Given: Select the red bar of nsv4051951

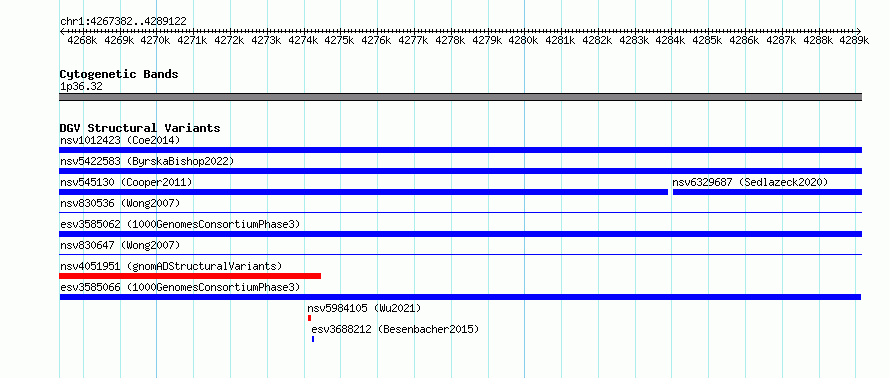Looking at the screenshot, I should [x=190, y=276].
